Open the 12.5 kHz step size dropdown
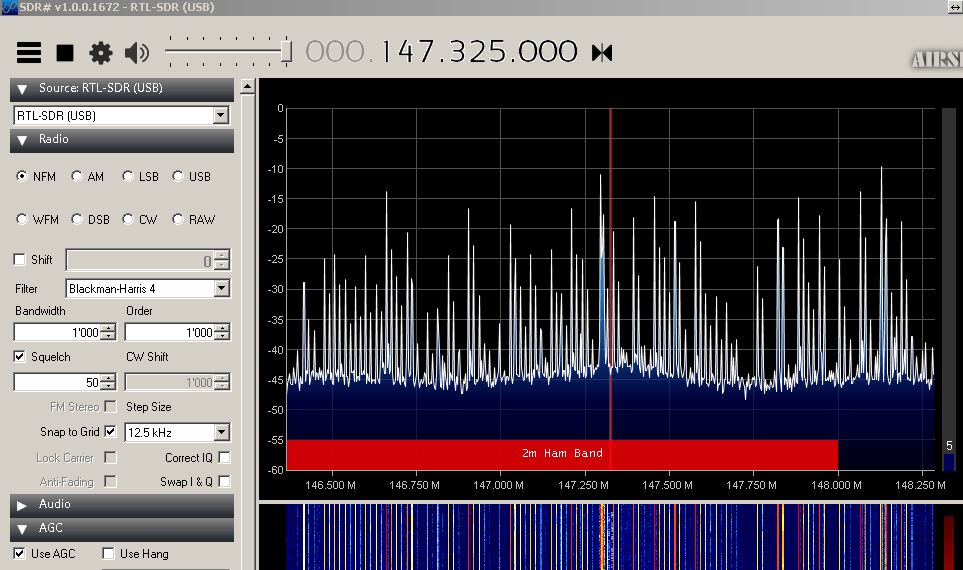The image size is (963, 570). [222, 432]
